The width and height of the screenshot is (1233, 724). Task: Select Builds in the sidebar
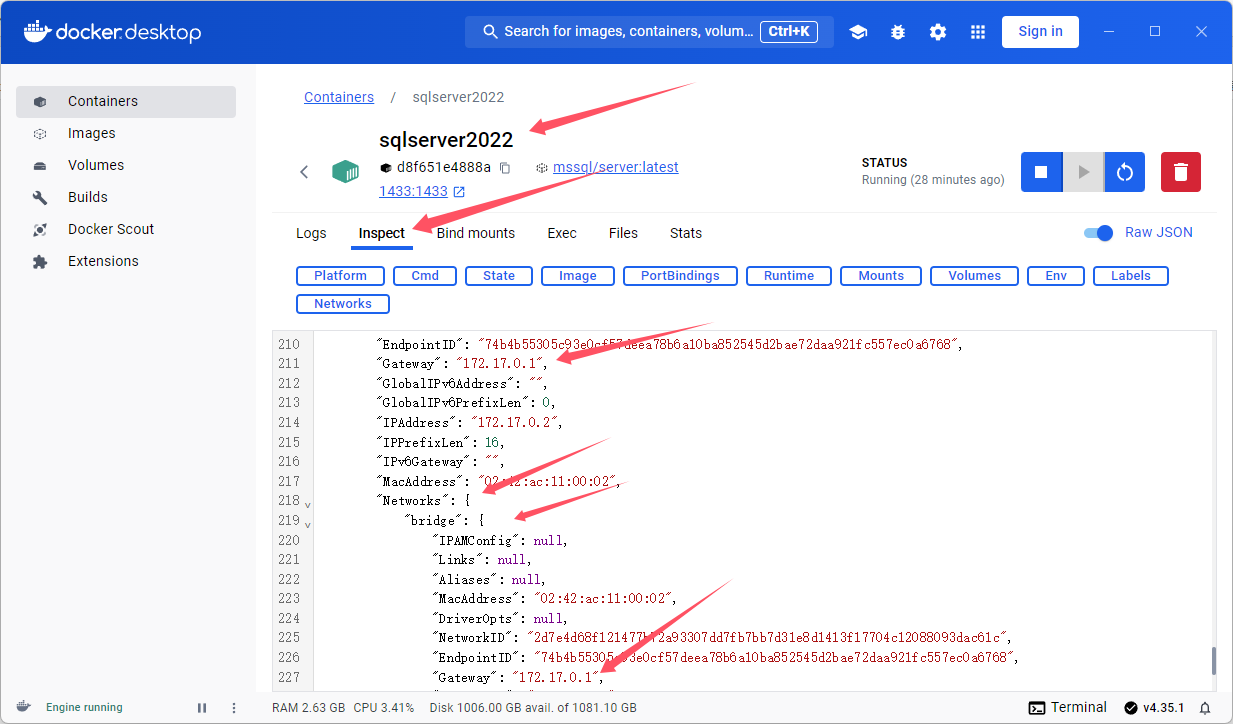click(x=126, y=198)
